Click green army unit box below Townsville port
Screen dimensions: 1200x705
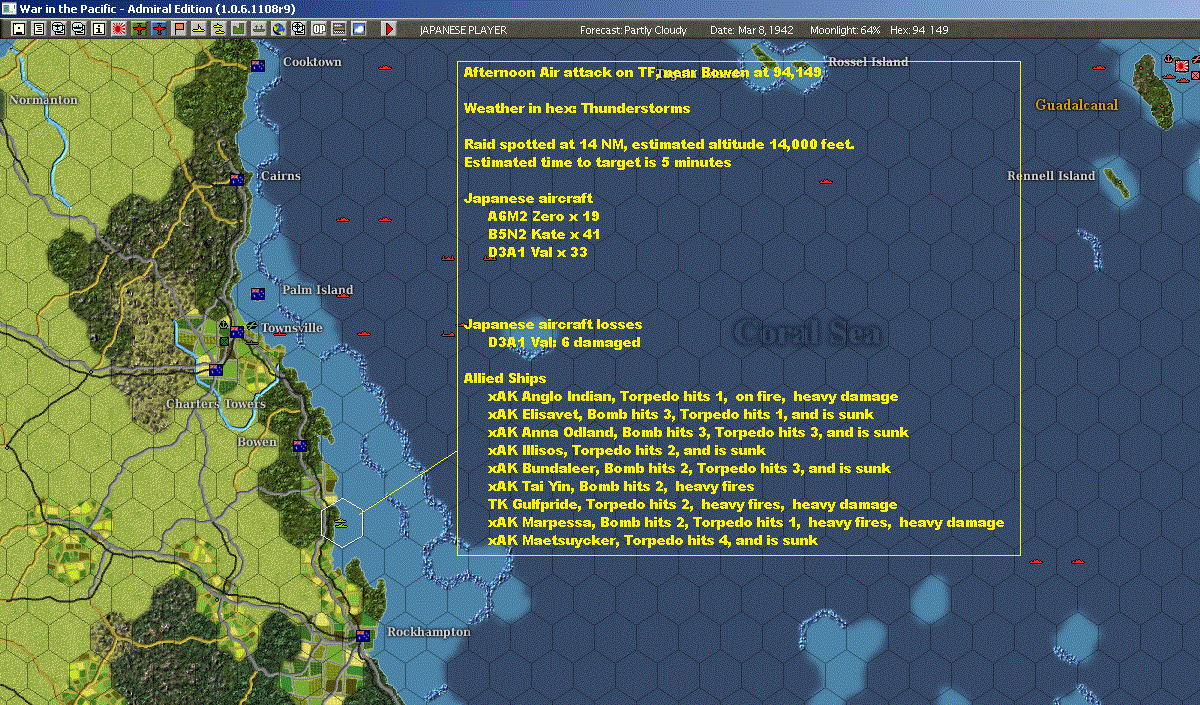(225, 341)
